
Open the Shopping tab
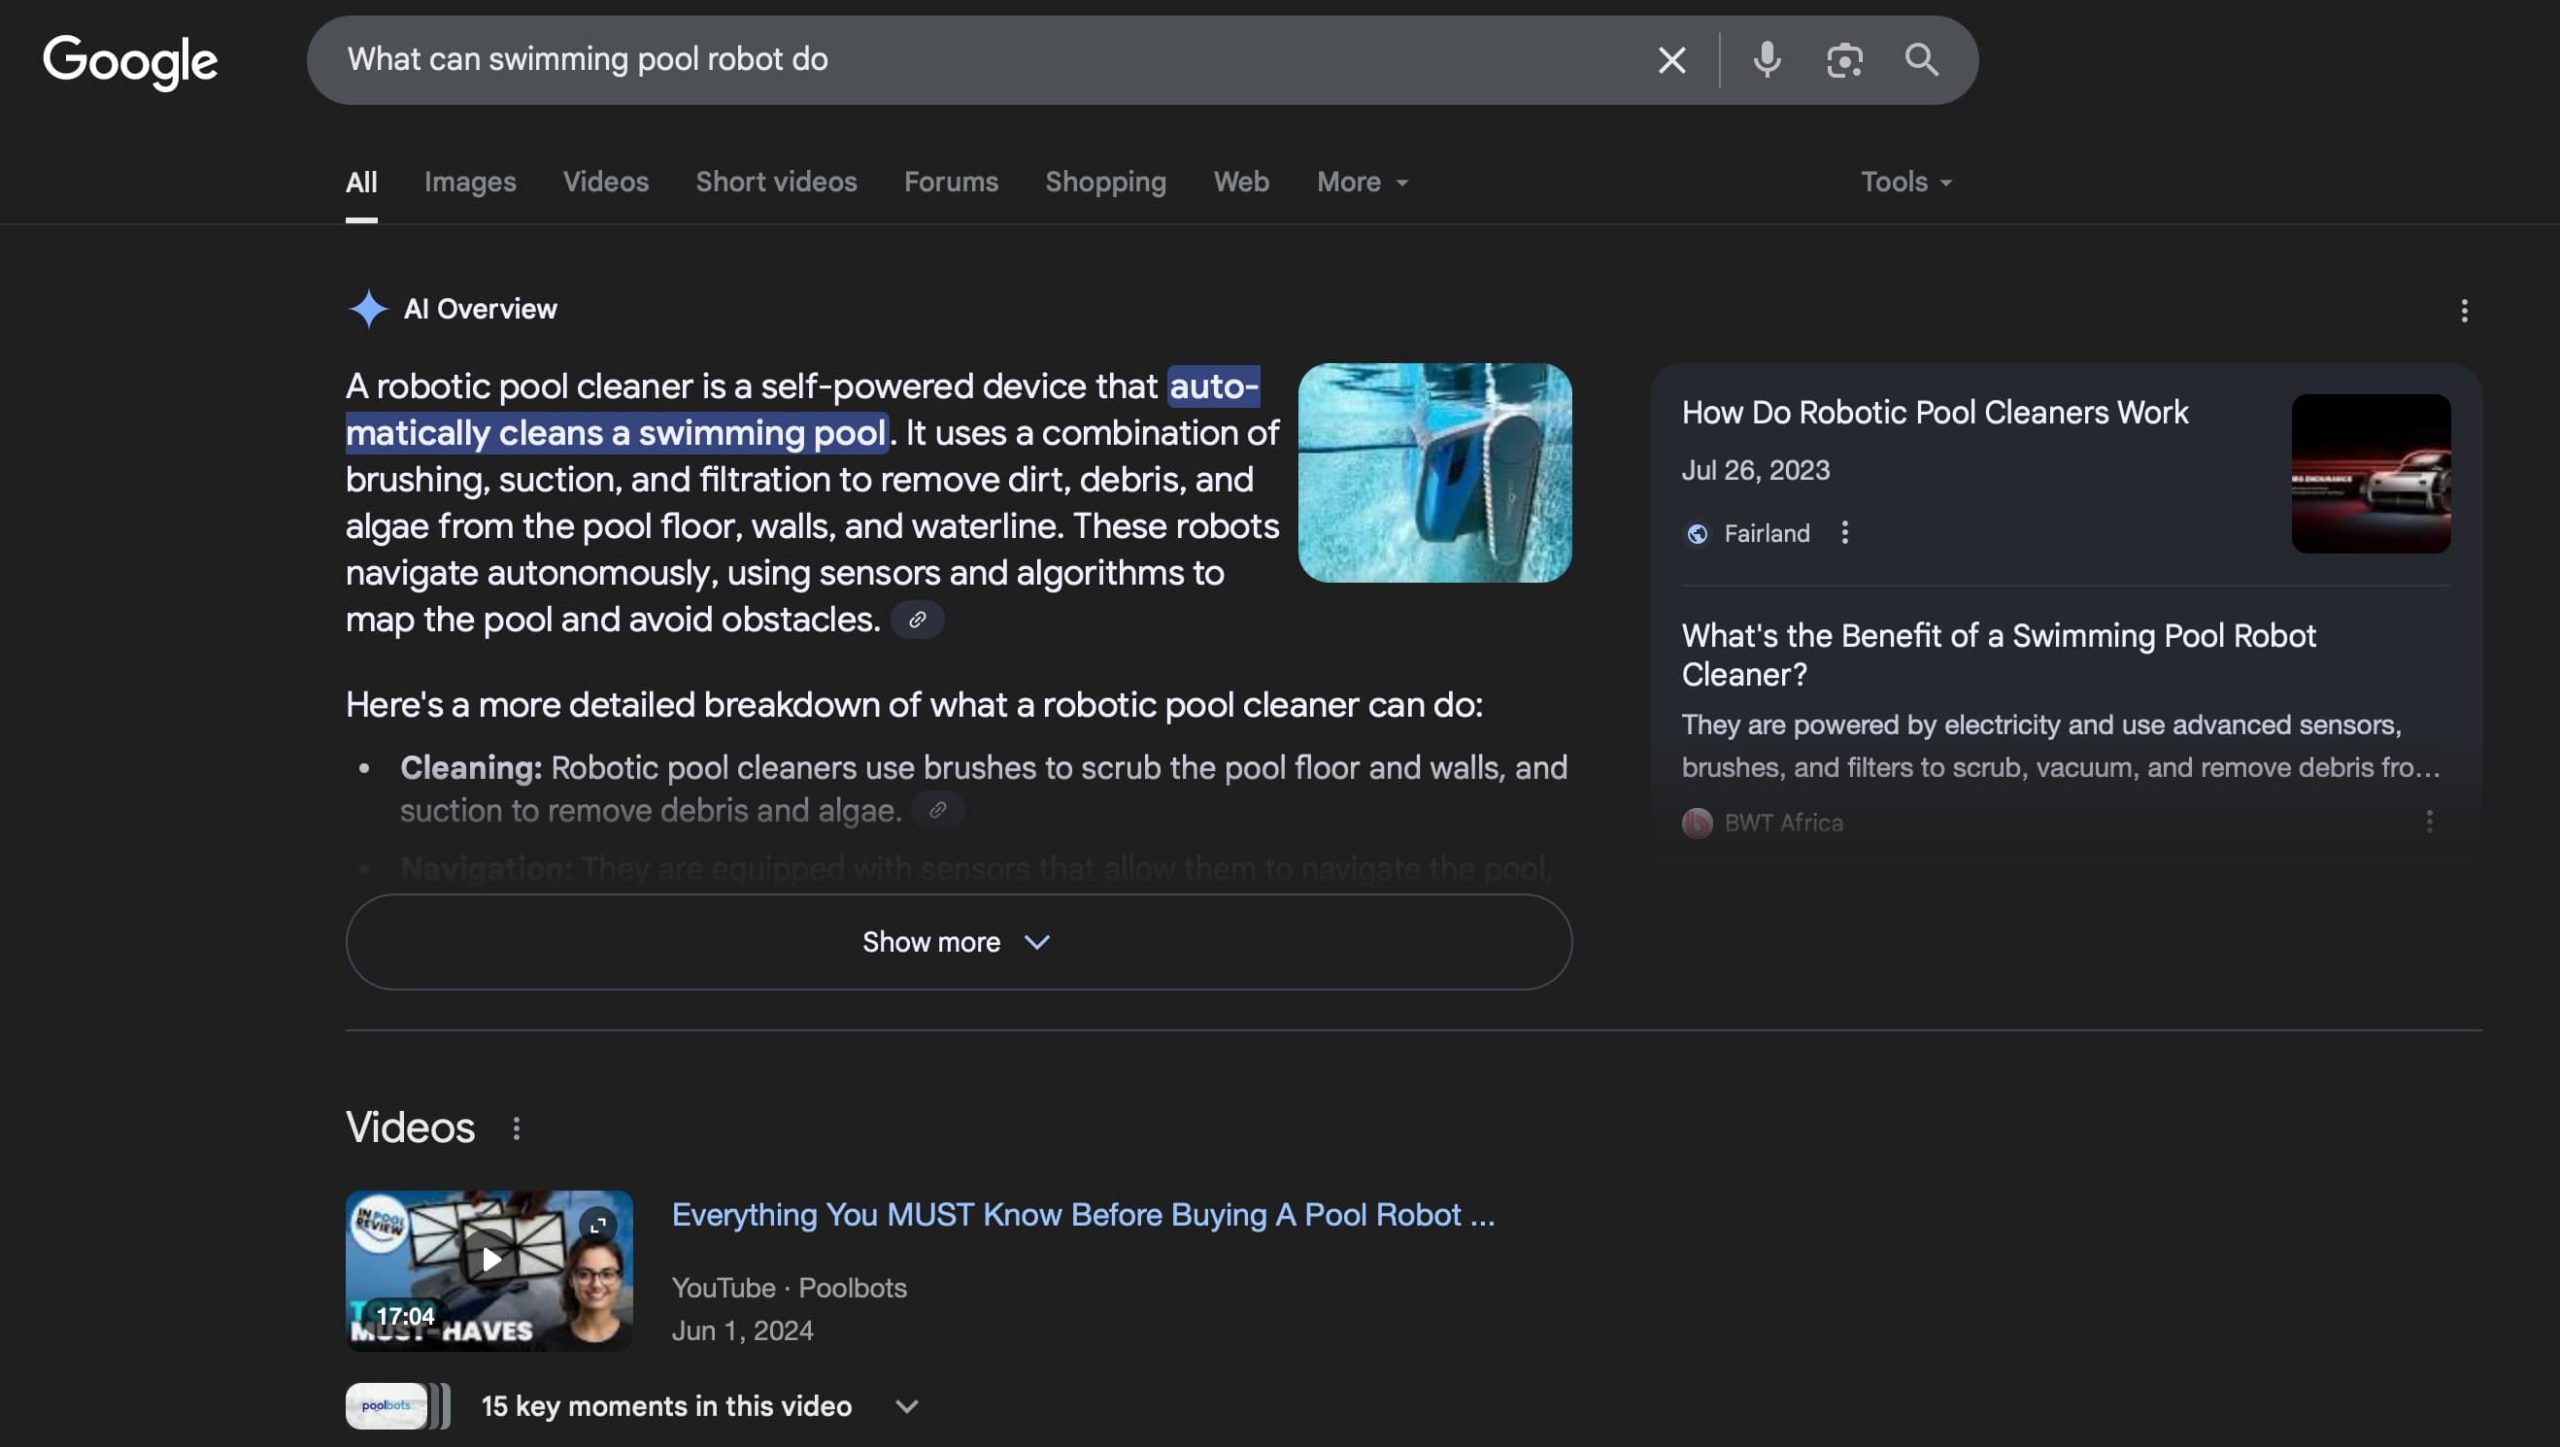(1105, 182)
